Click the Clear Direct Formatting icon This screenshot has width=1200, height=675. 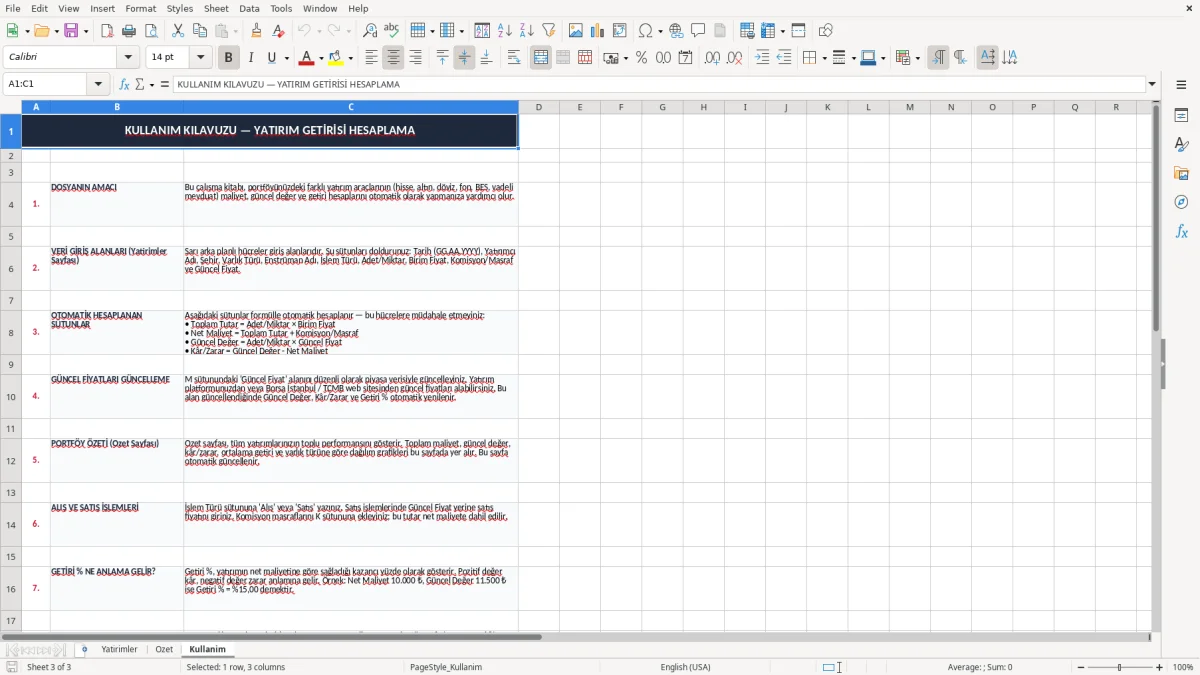pyautogui.click(x=278, y=31)
